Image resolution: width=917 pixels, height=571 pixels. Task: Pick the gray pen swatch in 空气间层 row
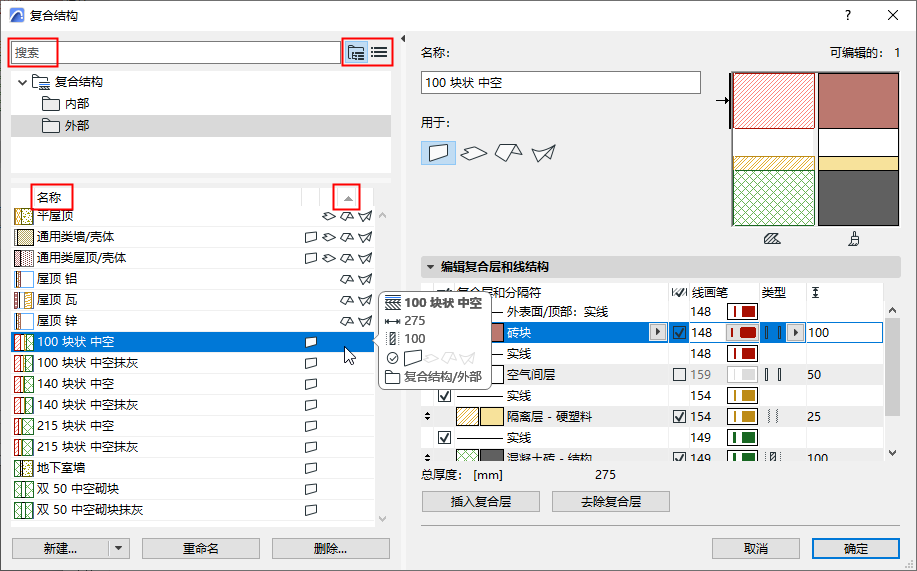742,374
